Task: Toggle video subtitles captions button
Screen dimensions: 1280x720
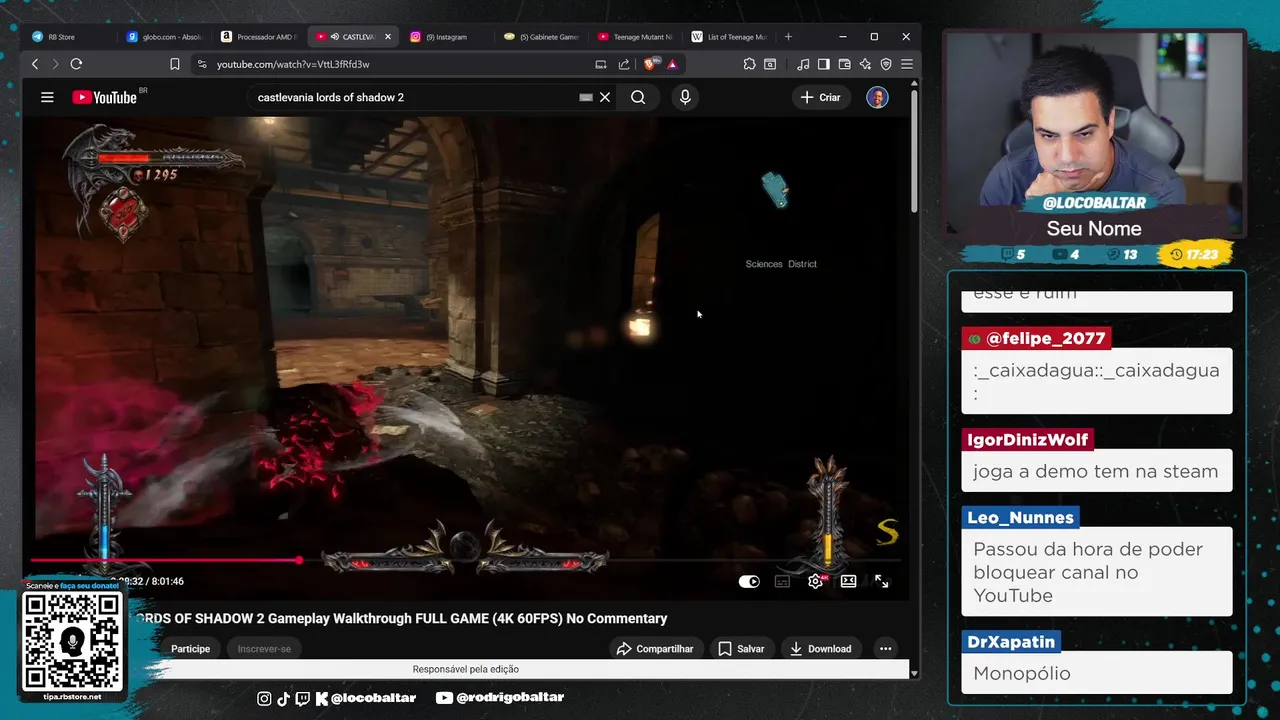Action: [782, 581]
